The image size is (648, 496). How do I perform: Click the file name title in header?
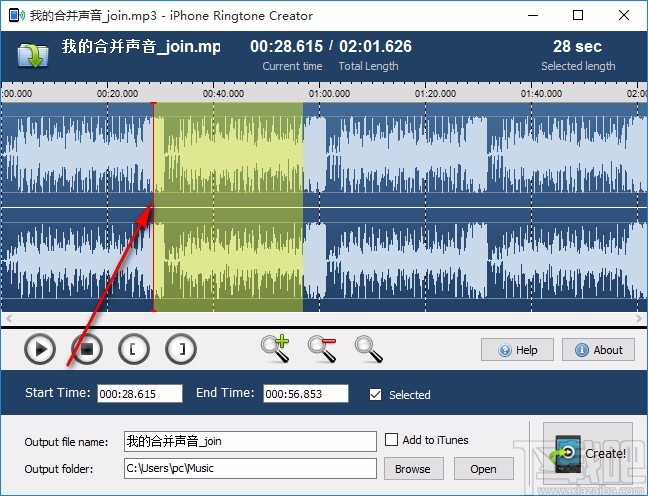pos(141,46)
